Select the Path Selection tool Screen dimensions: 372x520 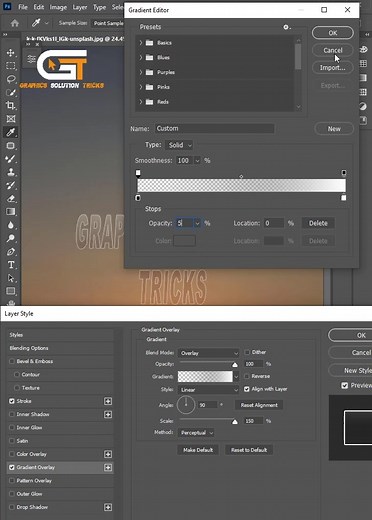pyautogui.click(x=11, y=278)
